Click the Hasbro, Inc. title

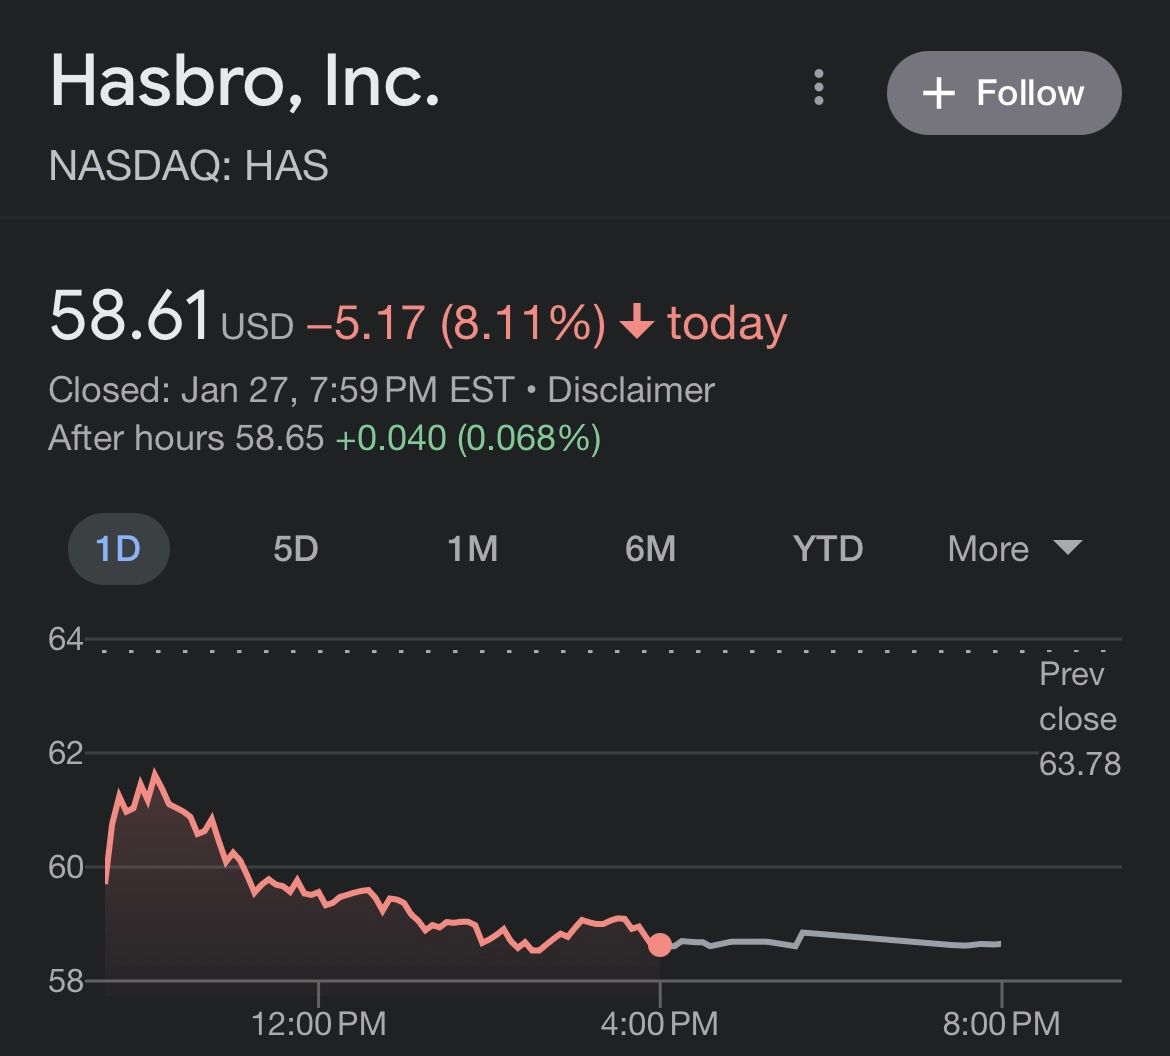[x=245, y=82]
